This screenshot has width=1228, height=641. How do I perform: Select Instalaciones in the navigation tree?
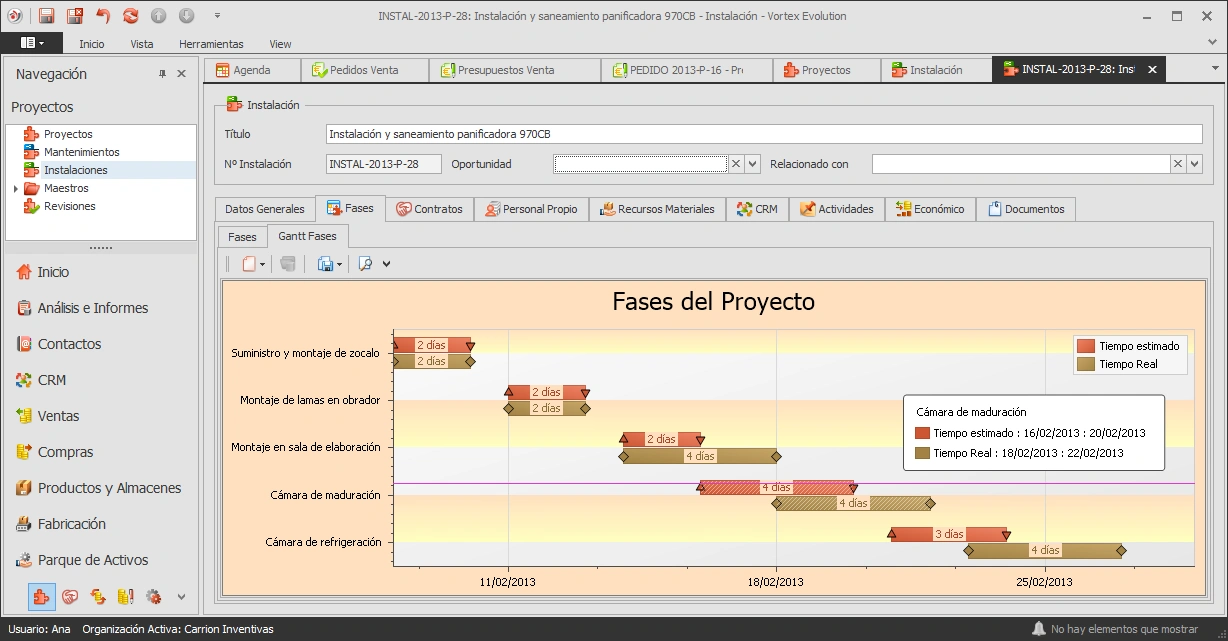[75, 170]
